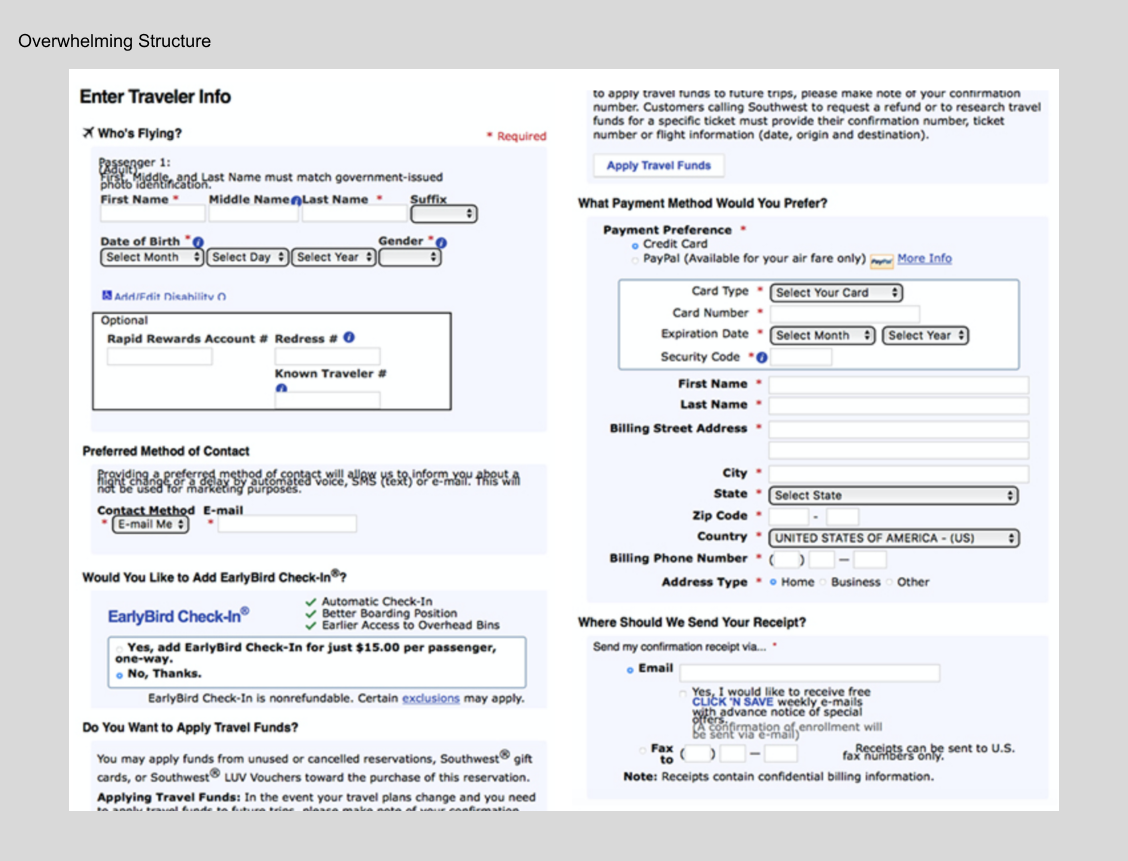The height and width of the screenshot is (861, 1128).
Task: Select Fax for confirmation receipt
Action: [x=642, y=750]
